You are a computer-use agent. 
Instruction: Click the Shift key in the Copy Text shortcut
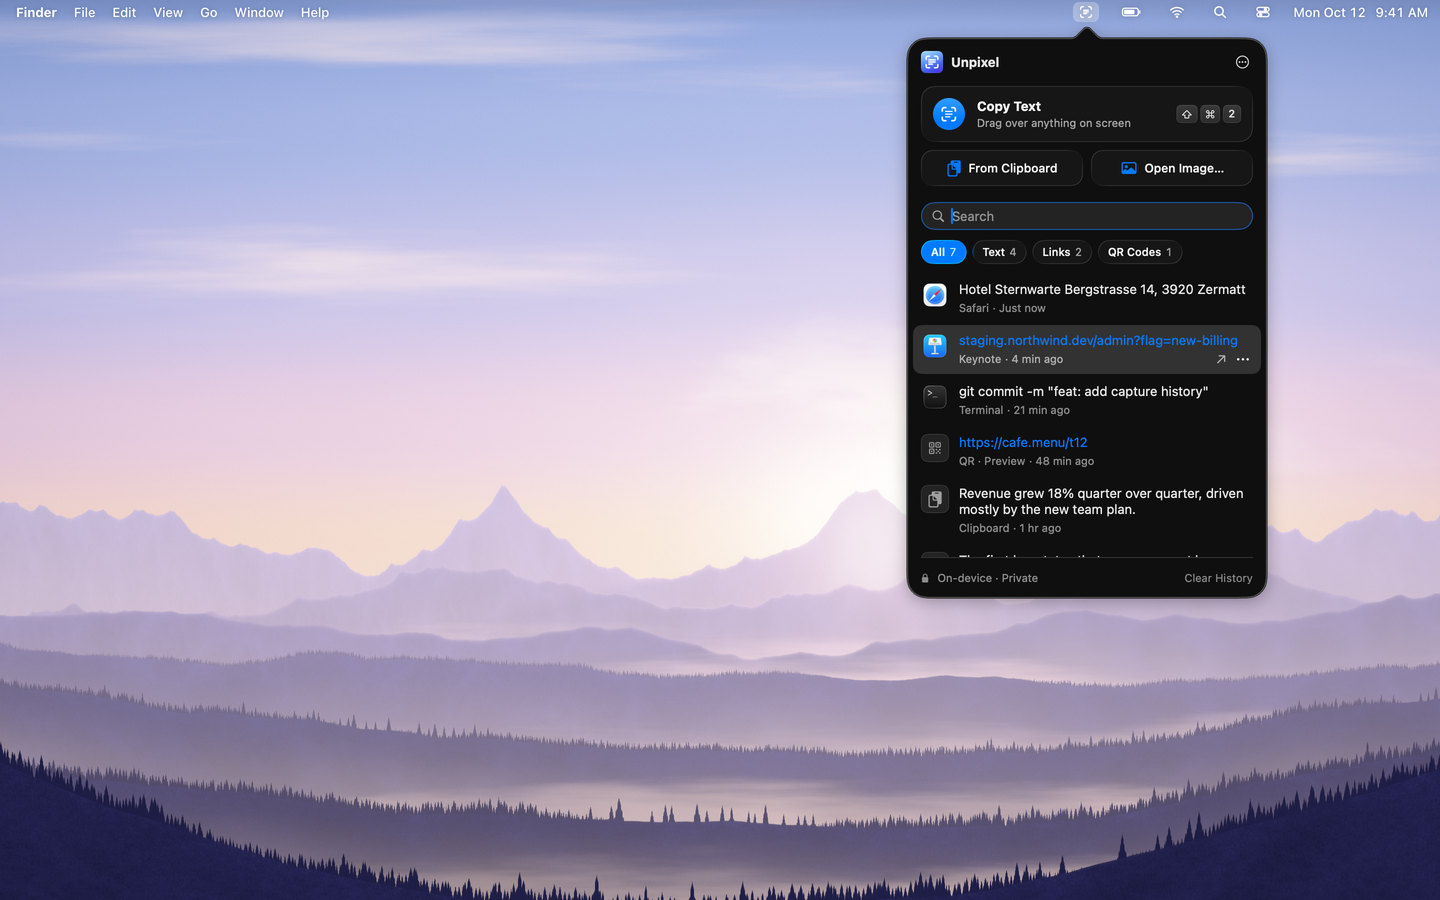[x=1186, y=114]
